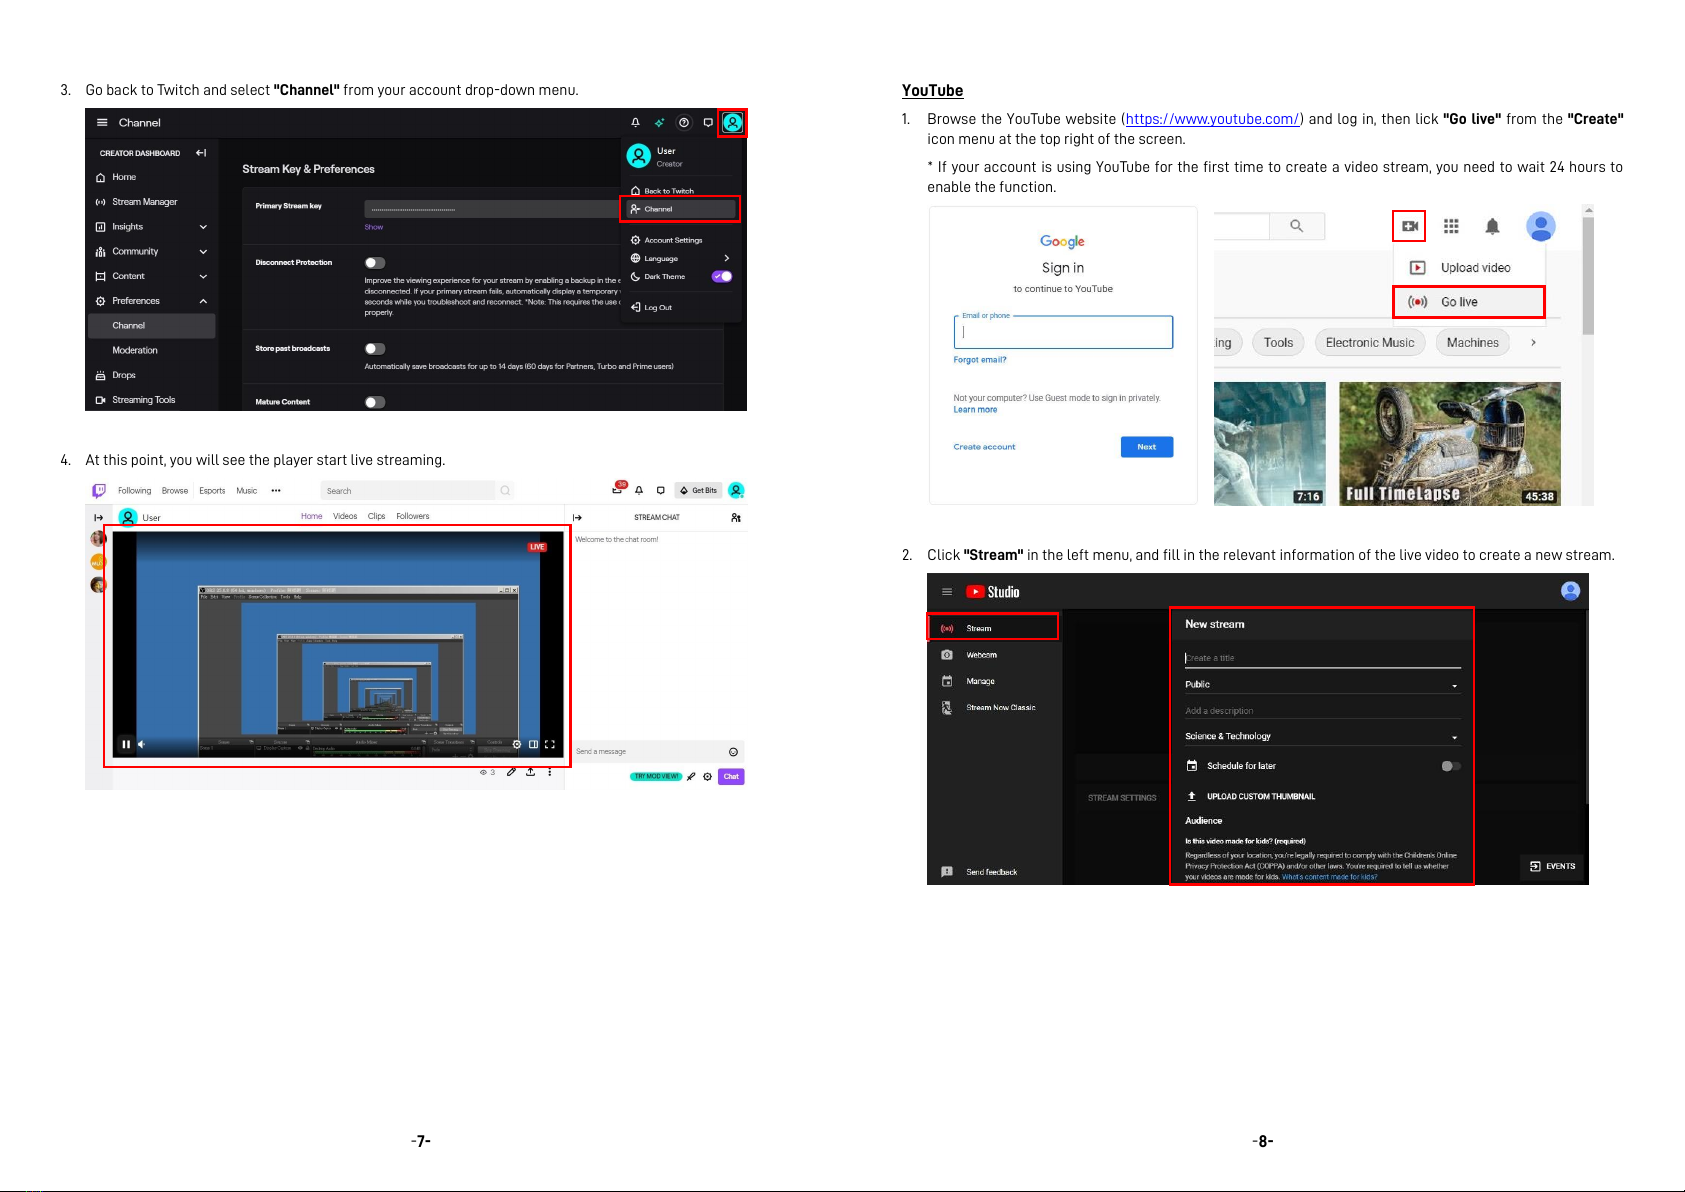
Task: Click blue Next button on Google sign-in
Action: pyautogui.click(x=1147, y=447)
